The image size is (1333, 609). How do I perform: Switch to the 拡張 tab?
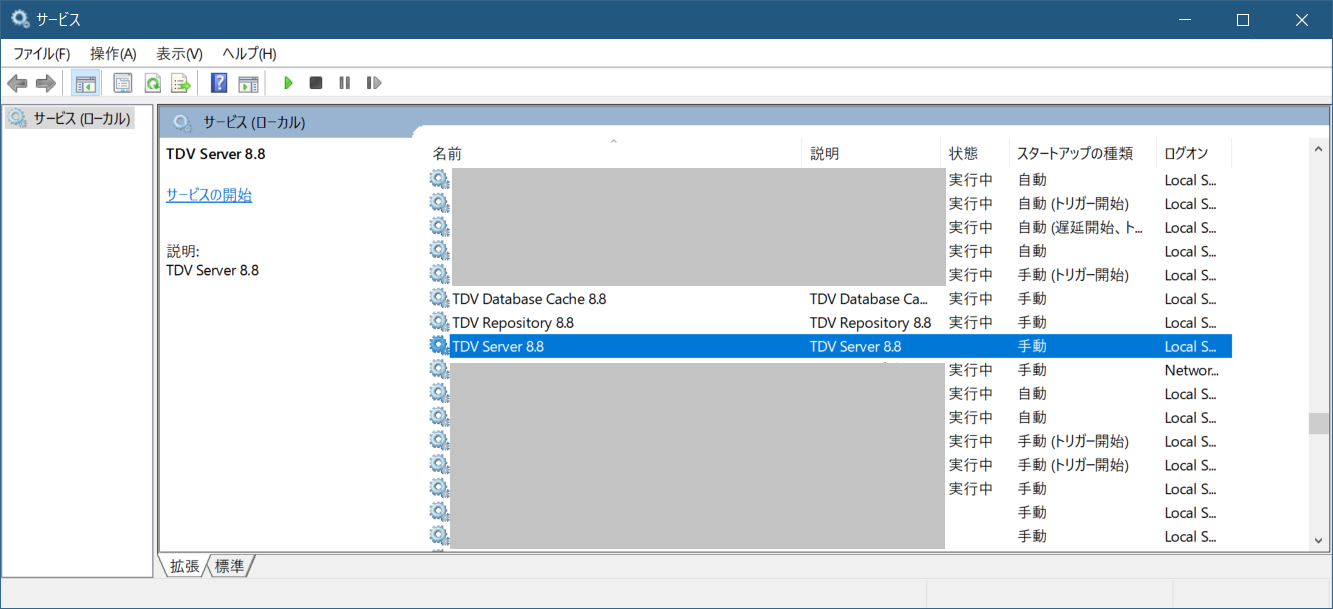pos(184,566)
